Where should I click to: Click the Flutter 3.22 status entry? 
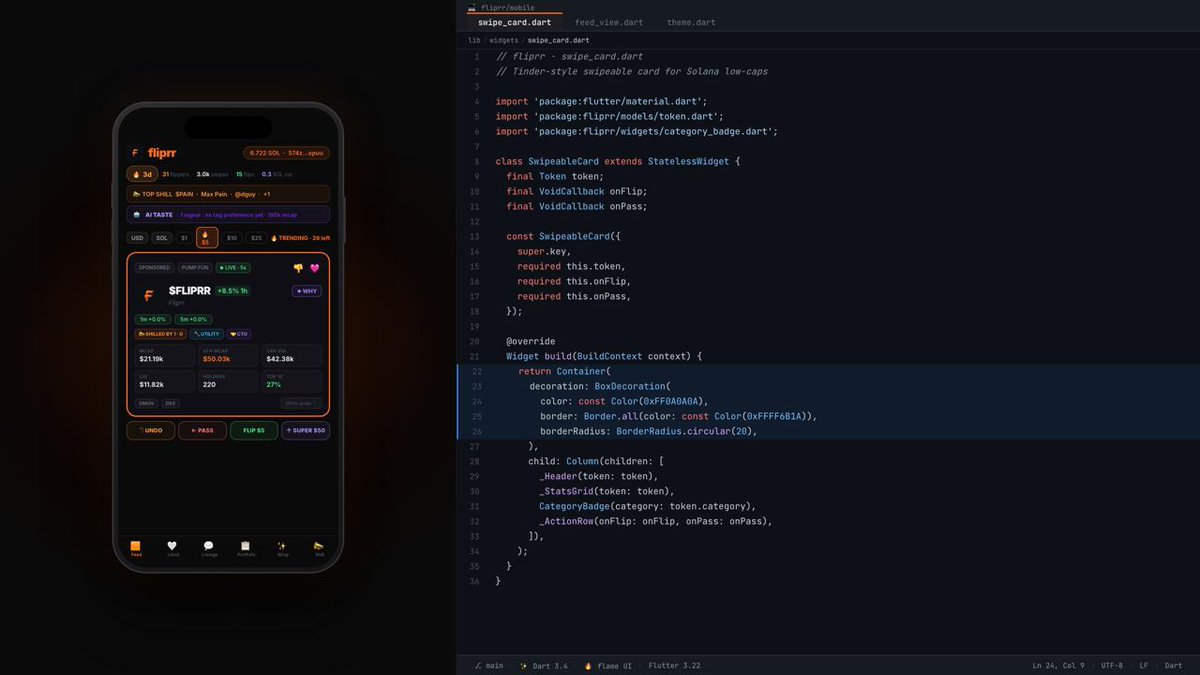[674, 665]
